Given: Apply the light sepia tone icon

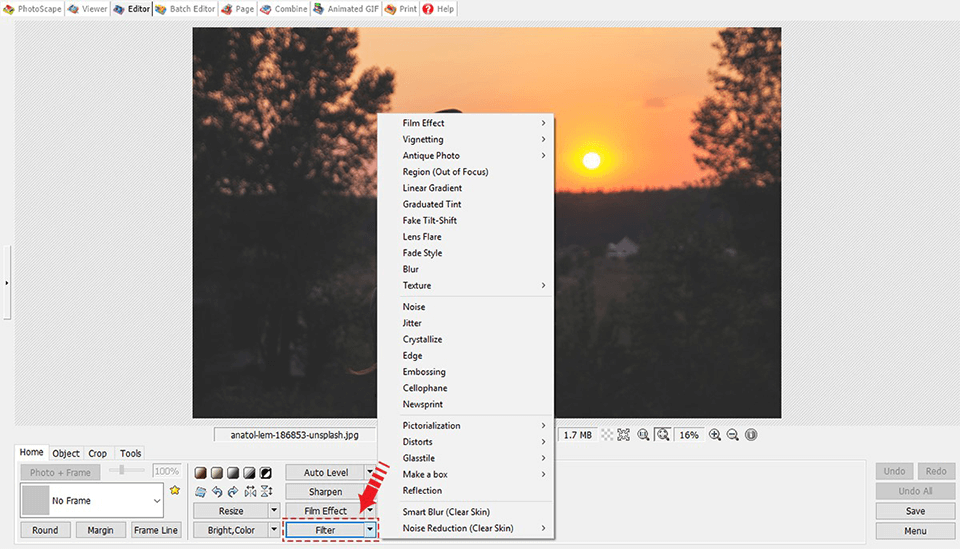Looking at the screenshot, I should tap(217, 473).
